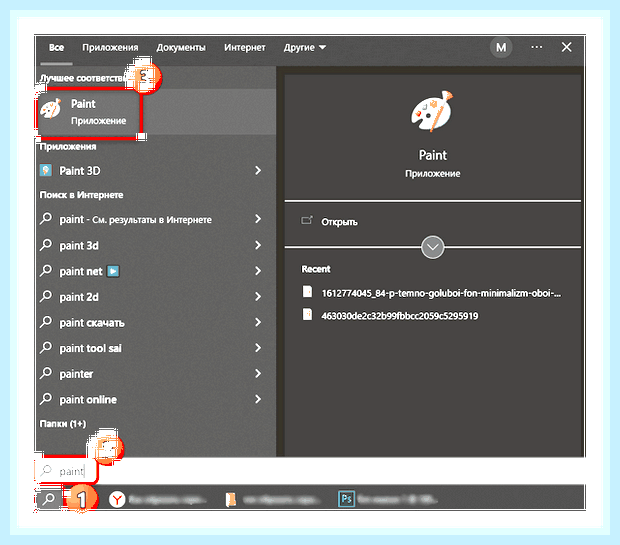Image resolution: width=620 pixels, height=545 pixels.
Task: Click the M user account avatar
Action: click(501, 47)
